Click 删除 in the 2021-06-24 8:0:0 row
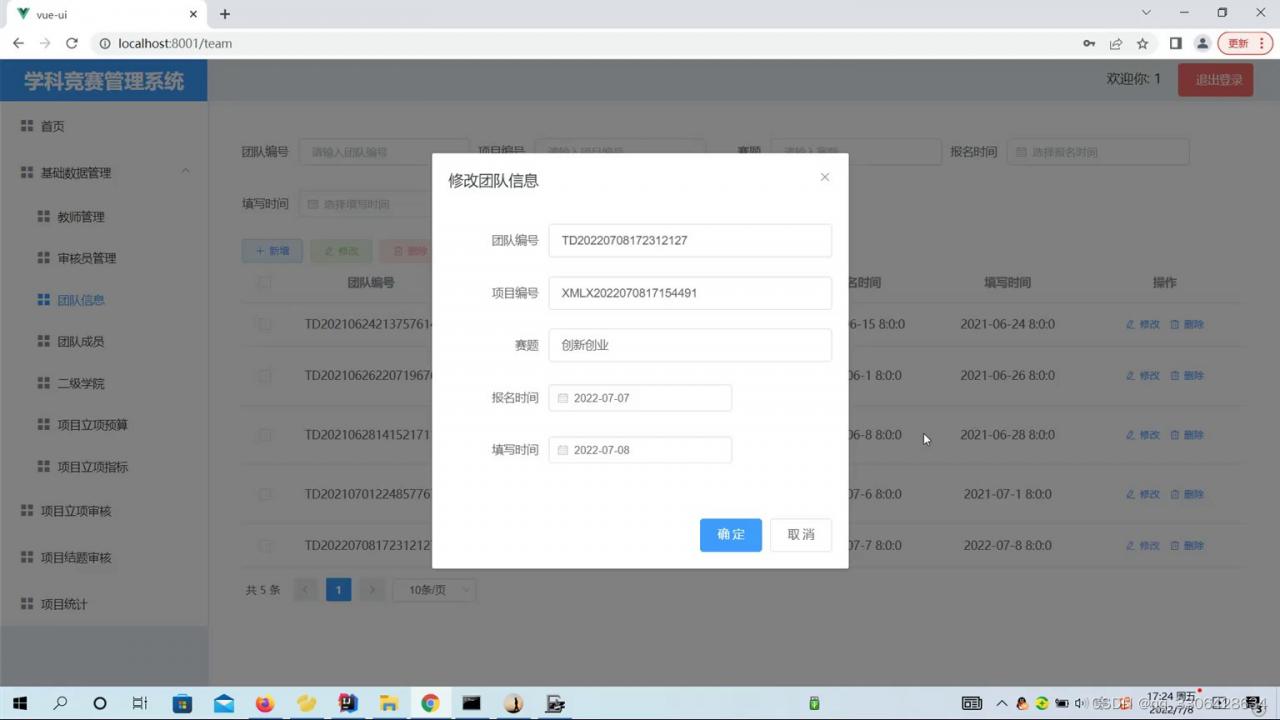This screenshot has height=720, width=1280. [x=1187, y=324]
